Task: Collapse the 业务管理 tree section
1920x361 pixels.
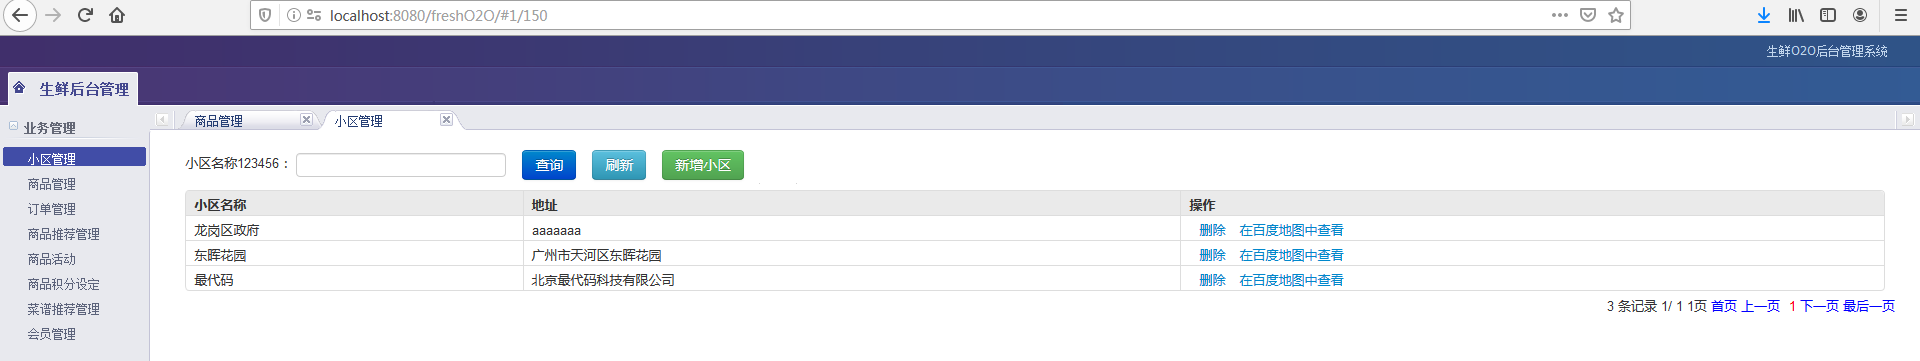Action: pyautogui.click(x=14, y=126)
